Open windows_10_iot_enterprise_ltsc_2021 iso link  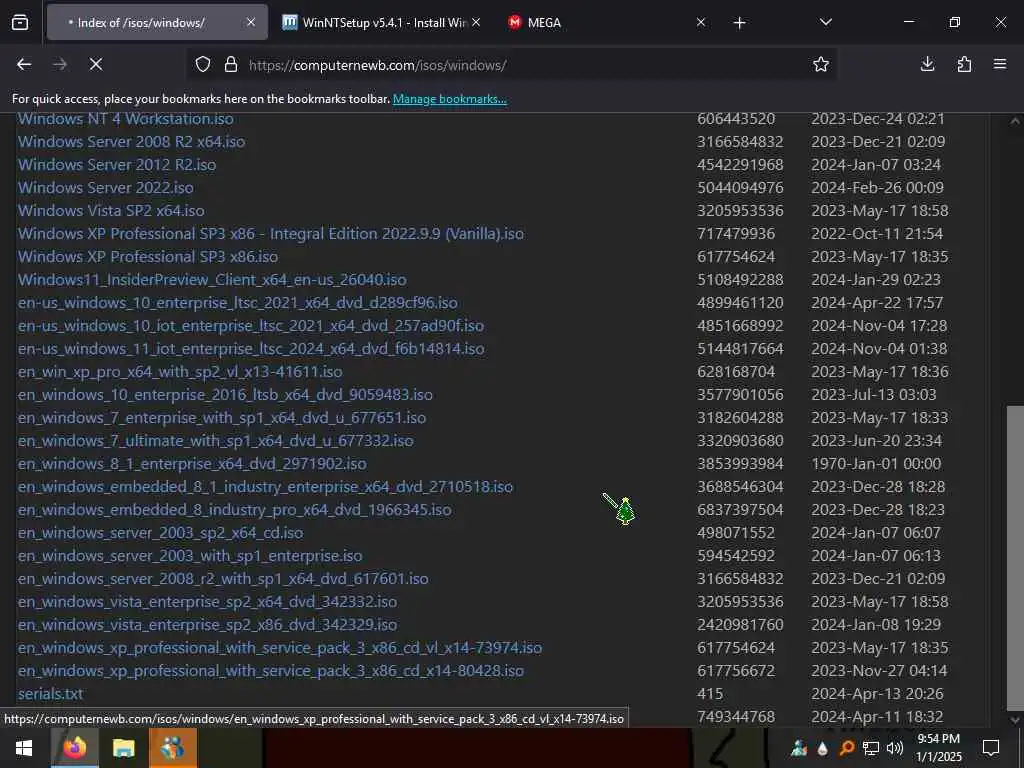click(x=251, y=325)
